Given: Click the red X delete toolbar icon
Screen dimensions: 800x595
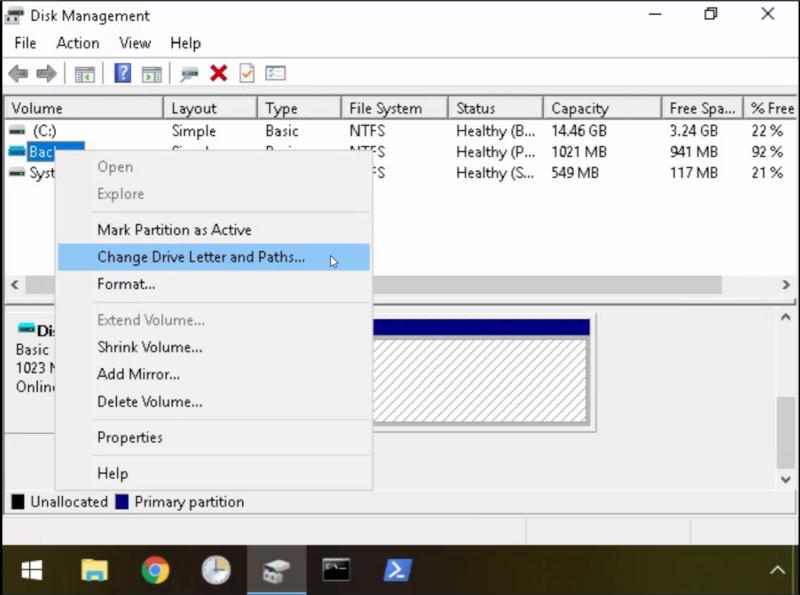Looking at the screenshot, I should tap(219, 74).
